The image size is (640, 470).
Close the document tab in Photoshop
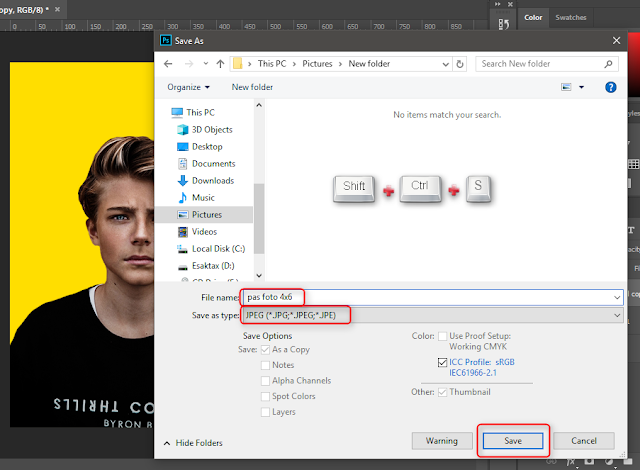(x=58, y=9)
